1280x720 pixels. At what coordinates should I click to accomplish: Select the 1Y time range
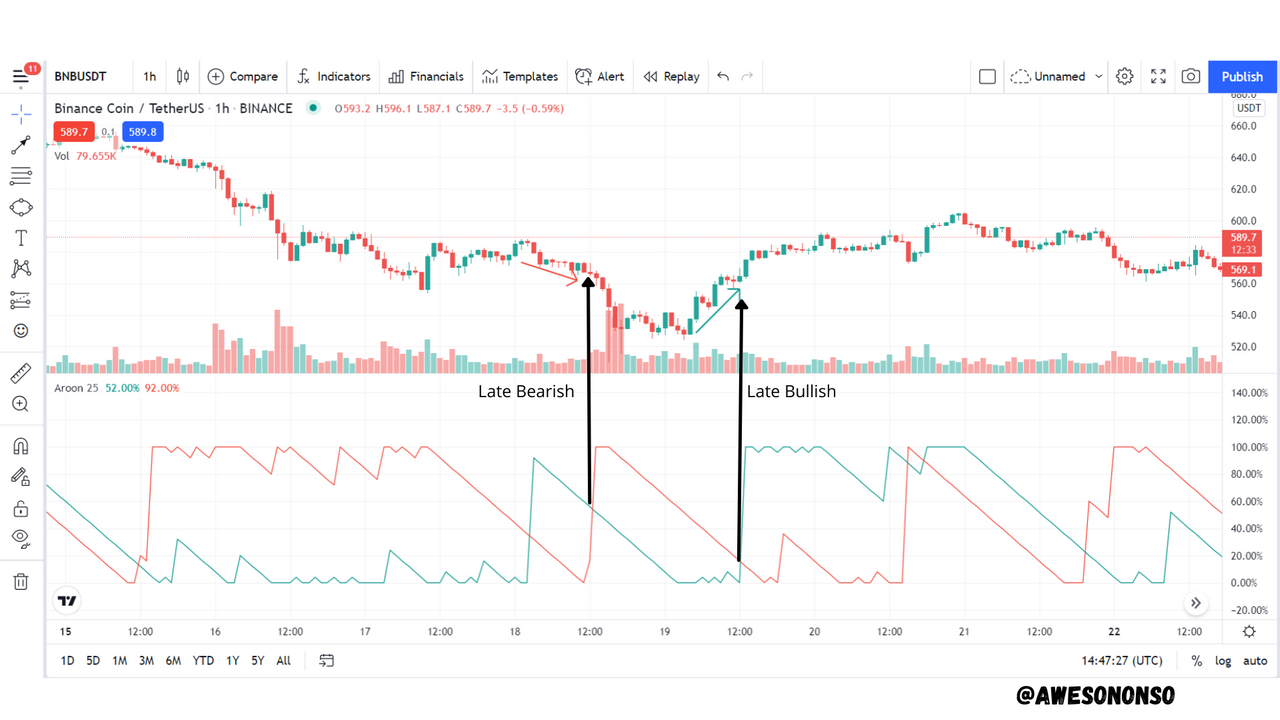pos(232,661)
